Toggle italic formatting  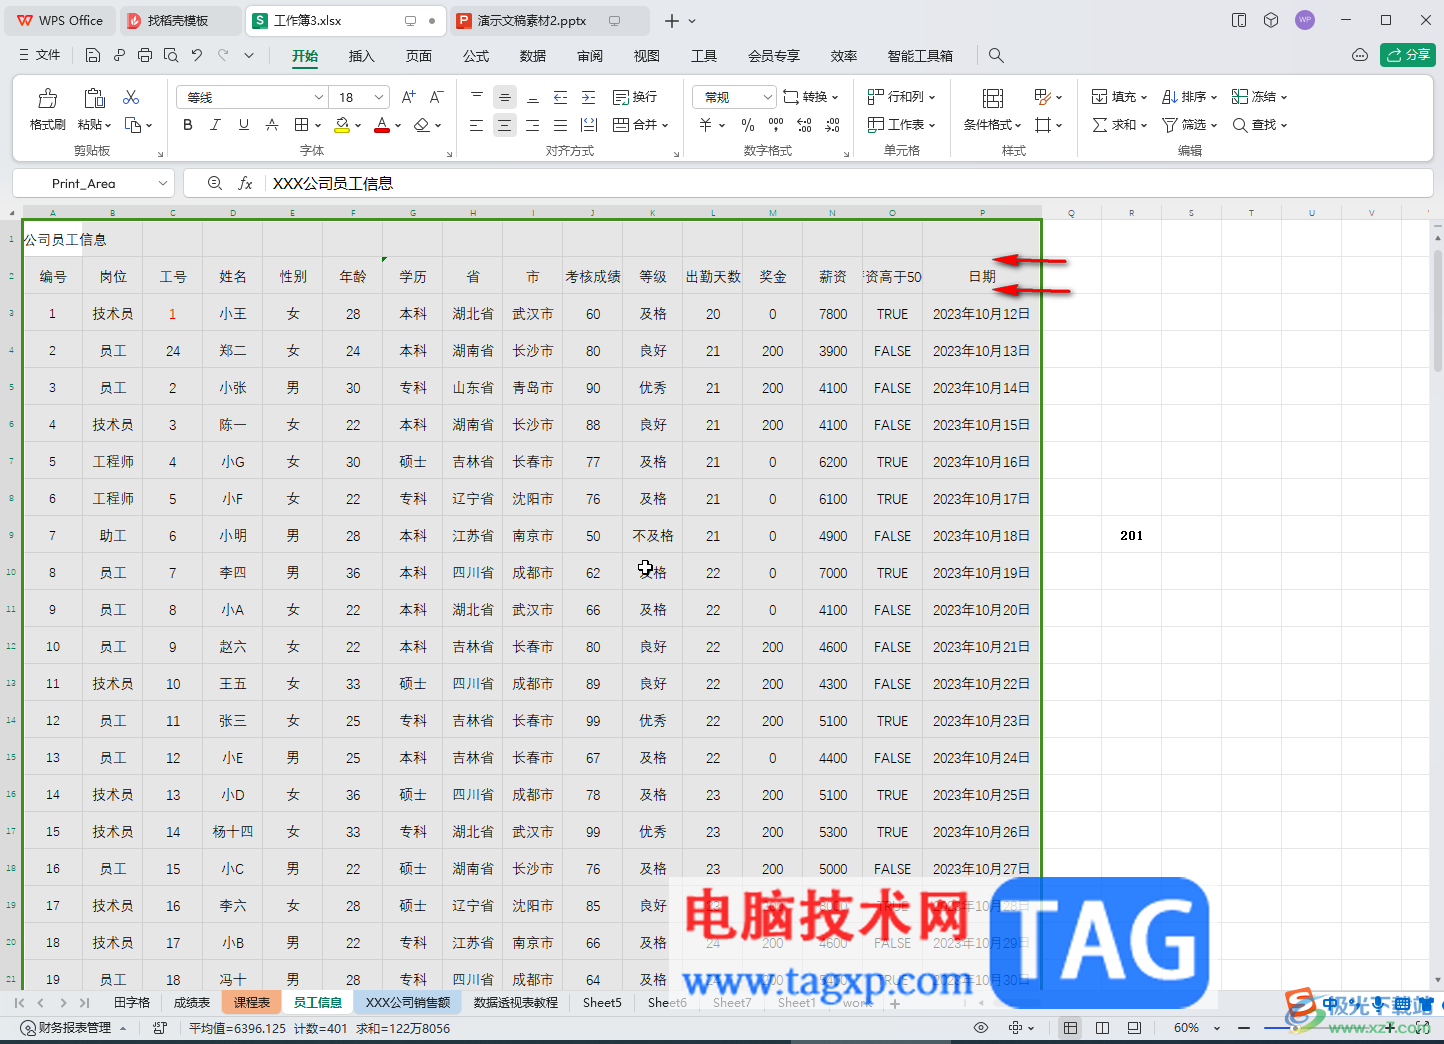[215, 125]
